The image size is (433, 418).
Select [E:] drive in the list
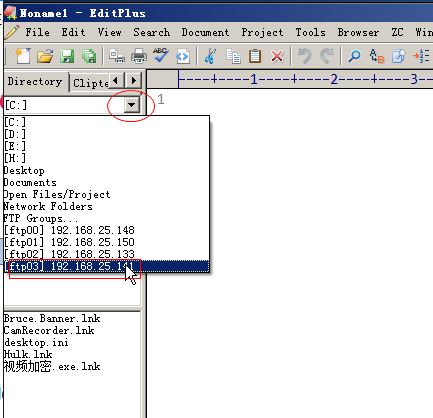pos(107,146)
